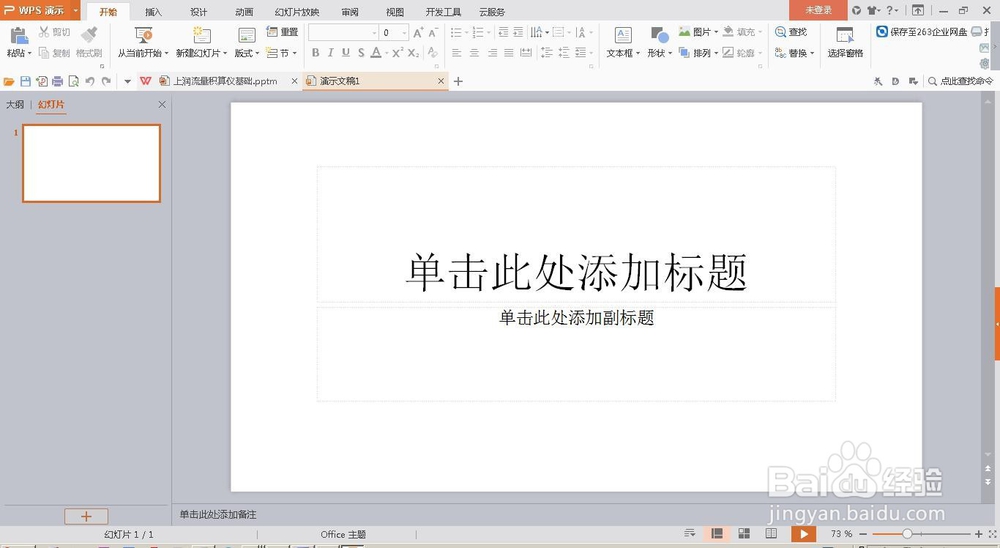Click the Format Painter (格式刷) icon
Viewport: 1000px width, 548px height.
(89, 34)
